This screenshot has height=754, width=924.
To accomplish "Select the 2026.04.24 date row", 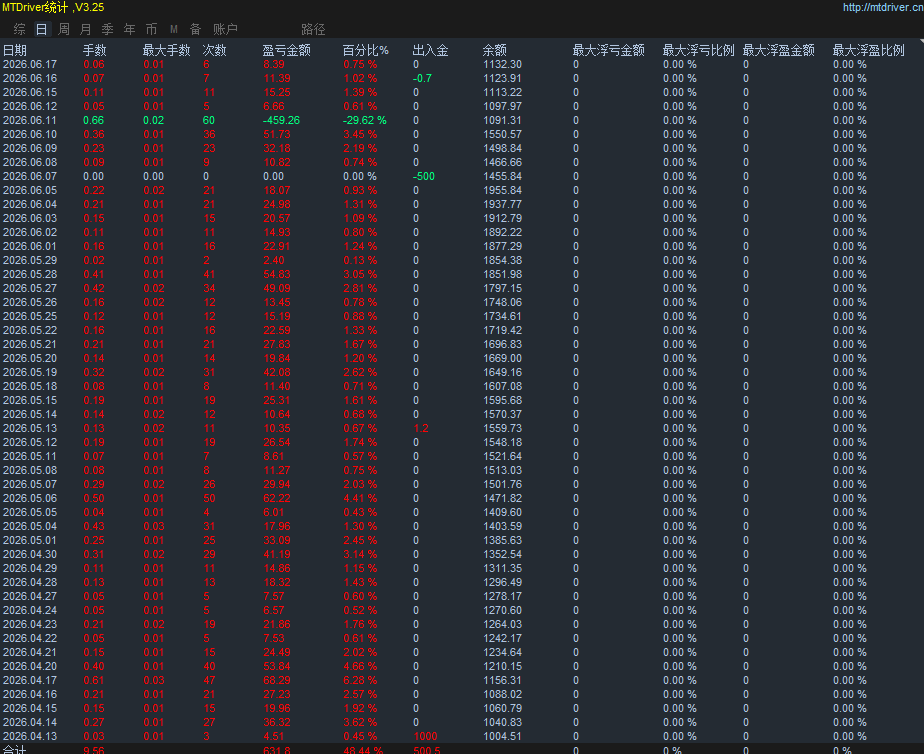I will pyautogui.click(x=30, y=610).
